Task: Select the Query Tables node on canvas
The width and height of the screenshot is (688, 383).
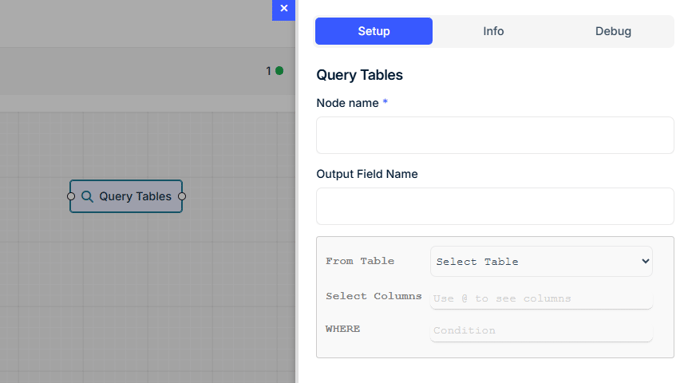Action: (126, 197)
